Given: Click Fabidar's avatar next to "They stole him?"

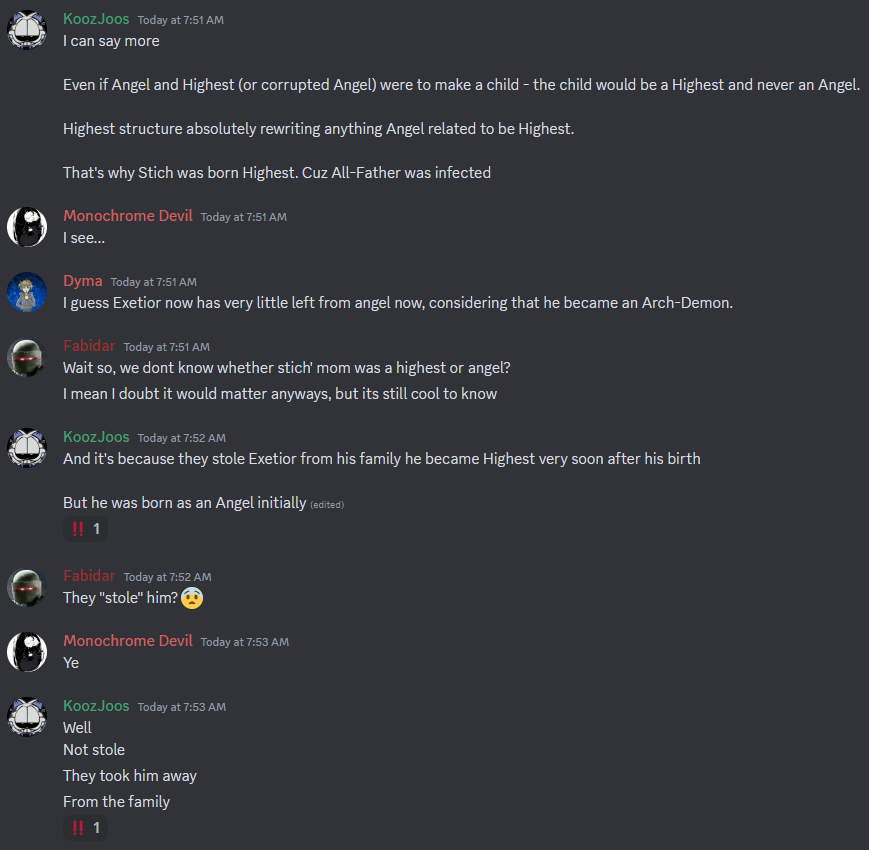Looking at the screenshot, I should [x=27, y=587].
